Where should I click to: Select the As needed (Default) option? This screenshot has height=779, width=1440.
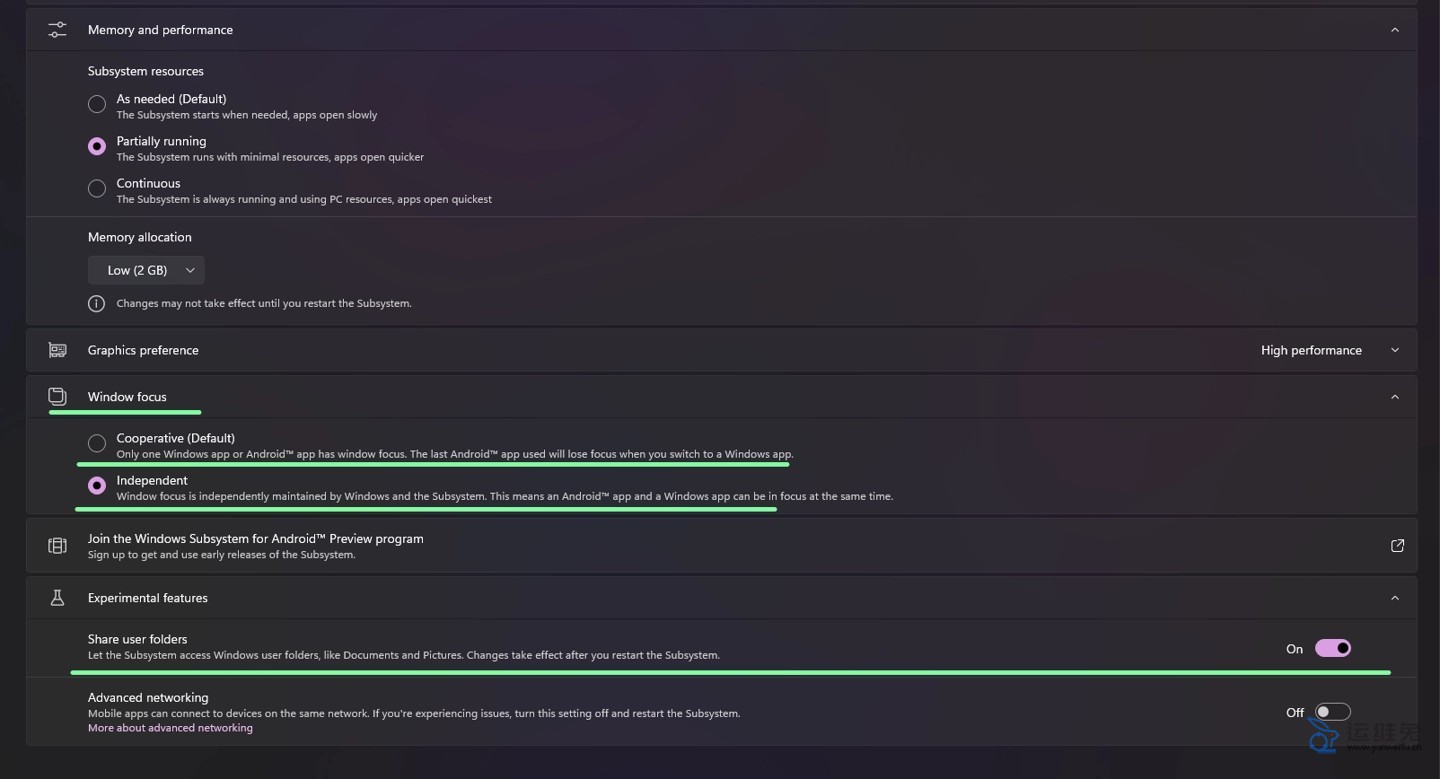(x=97, y=104)
